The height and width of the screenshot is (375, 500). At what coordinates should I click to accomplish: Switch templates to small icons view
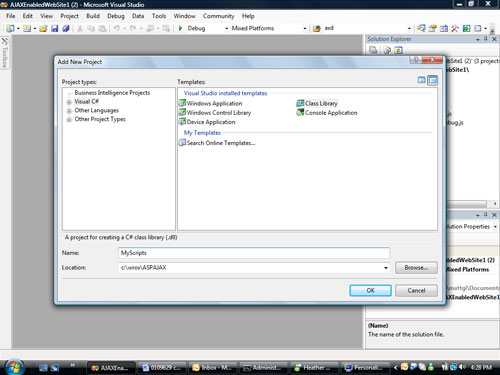coord(433,80)
